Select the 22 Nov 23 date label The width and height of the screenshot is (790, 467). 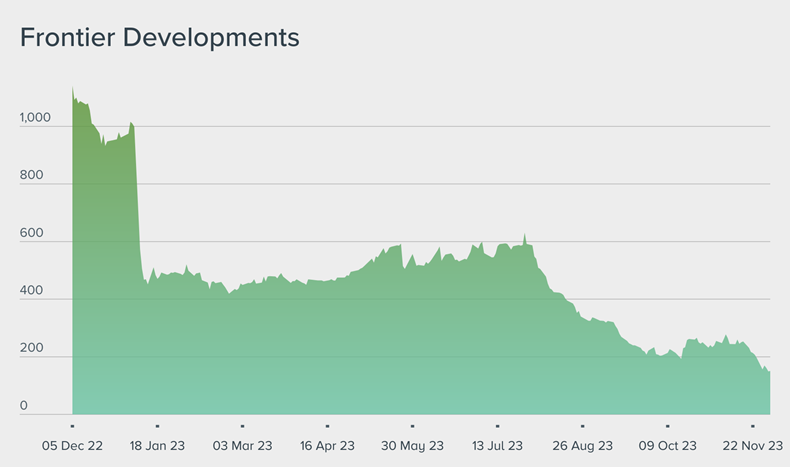[x=752, y=446]
